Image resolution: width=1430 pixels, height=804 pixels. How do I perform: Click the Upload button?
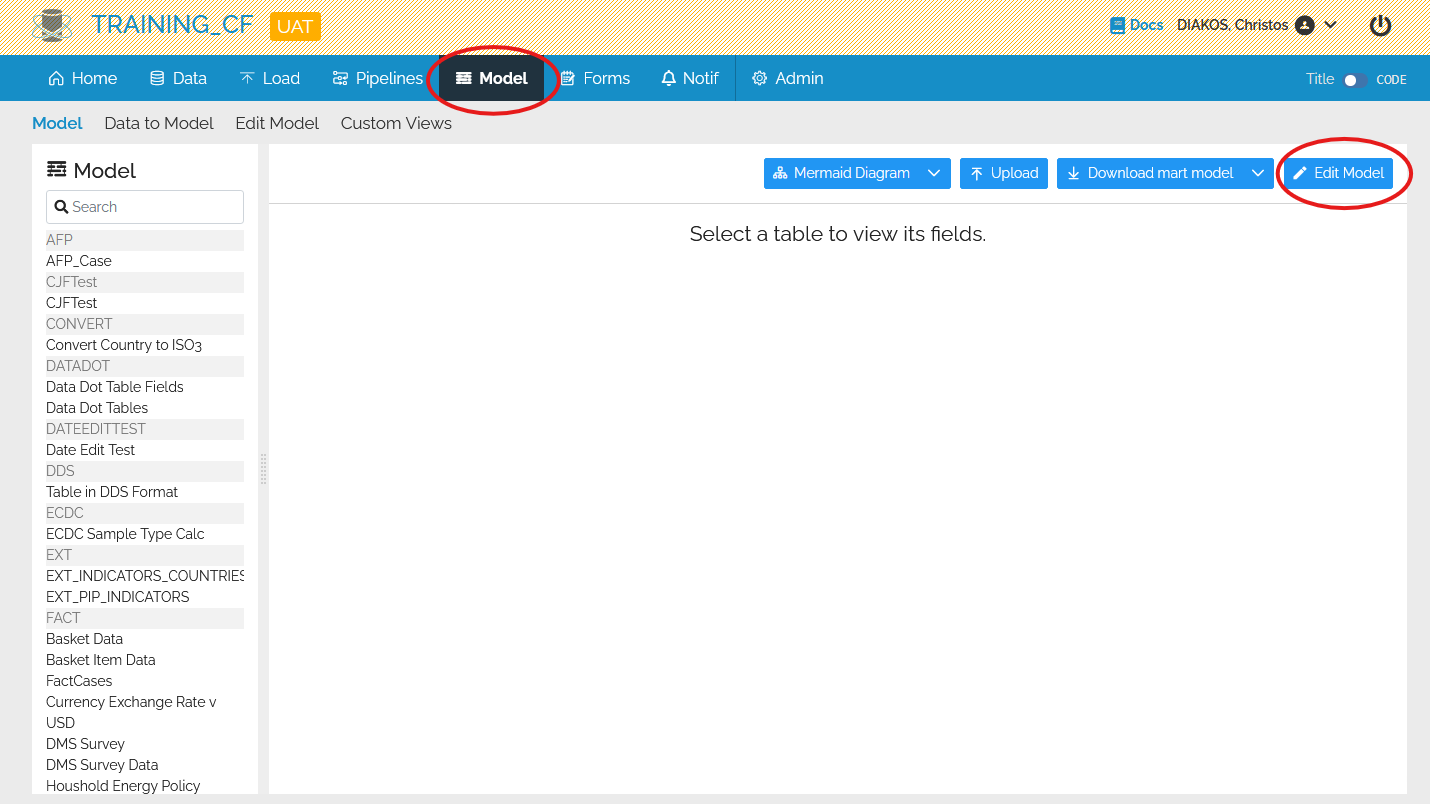point(1004,173)
